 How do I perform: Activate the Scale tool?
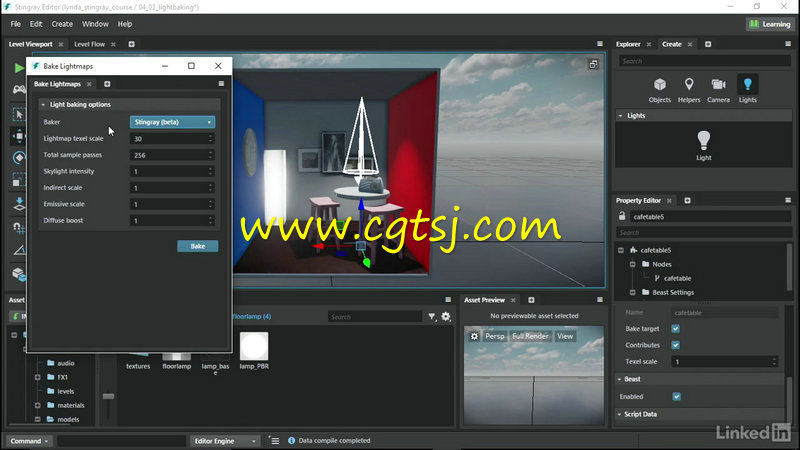(x=19, y=180)
